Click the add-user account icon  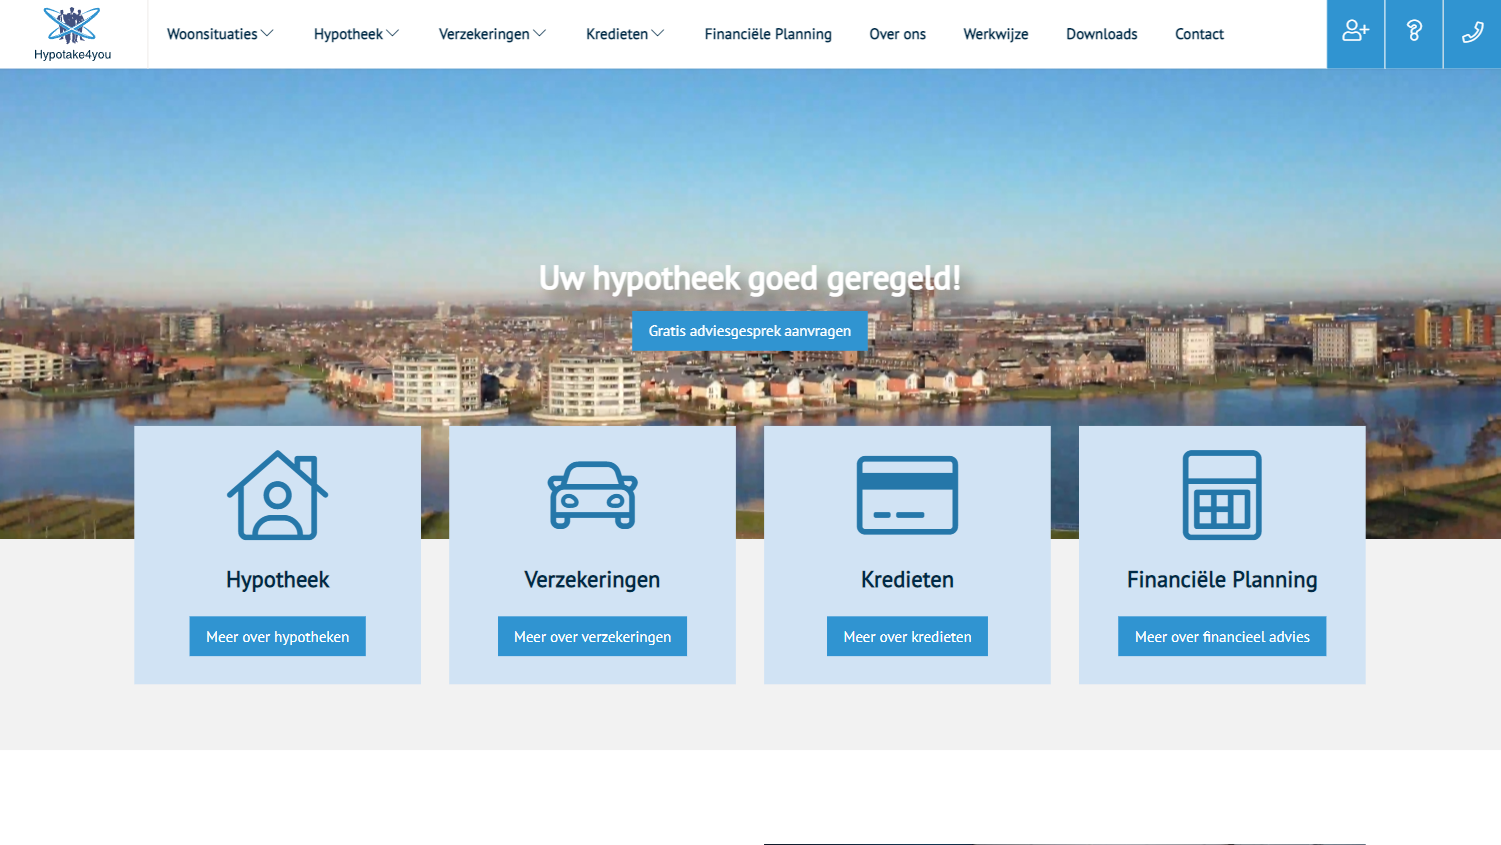tap(1355, 33)
